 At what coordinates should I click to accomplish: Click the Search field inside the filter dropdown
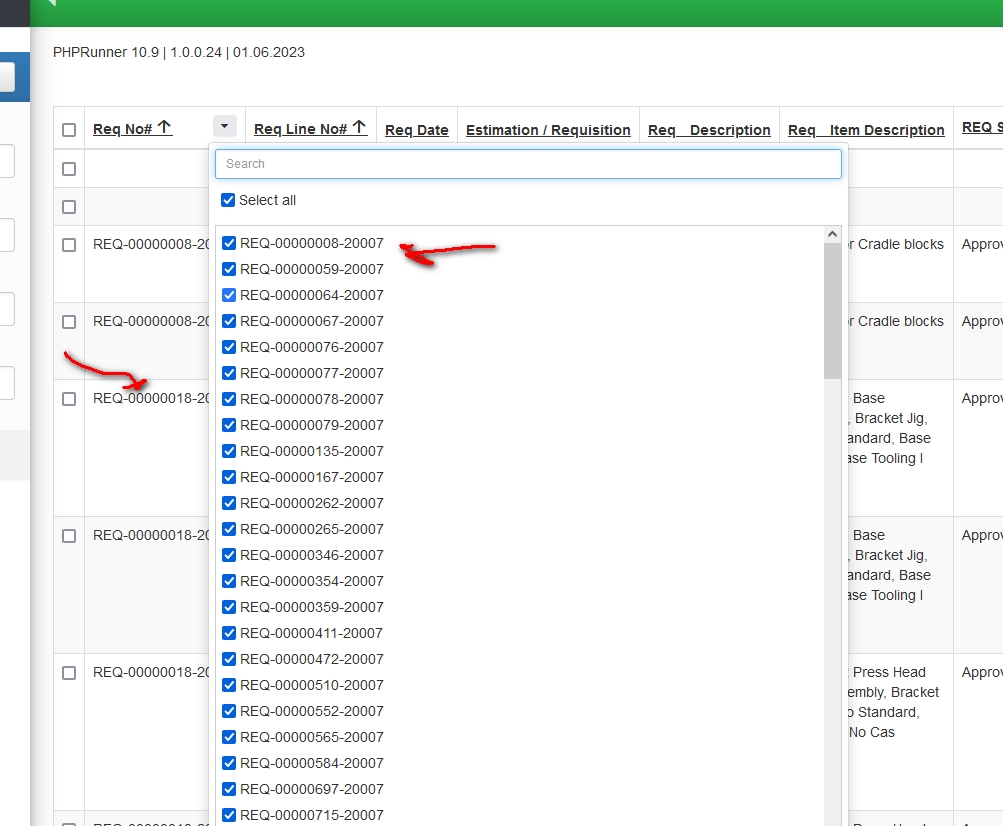click(x=528, y=164)
